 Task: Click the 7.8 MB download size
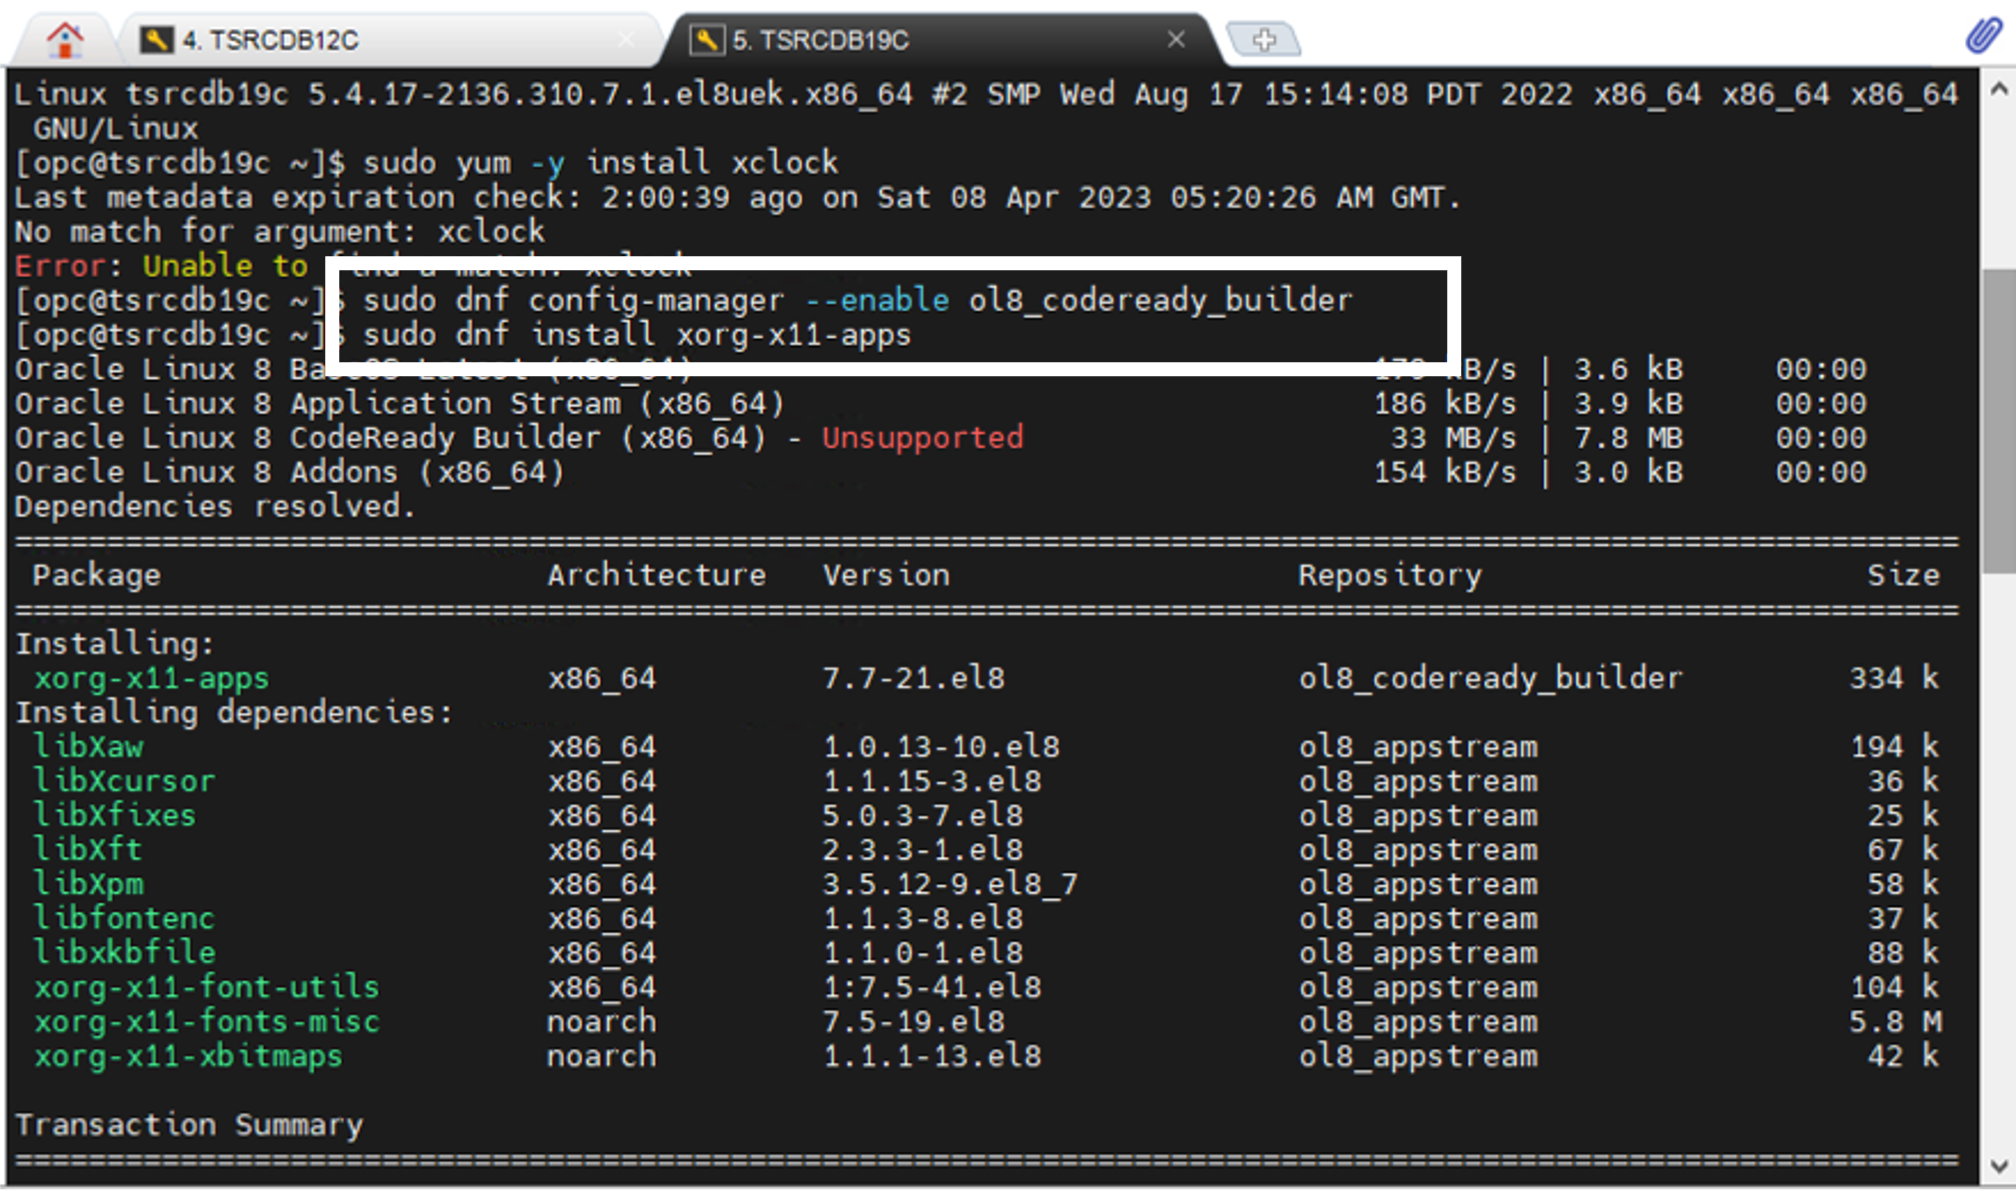tap(1628, 437)
